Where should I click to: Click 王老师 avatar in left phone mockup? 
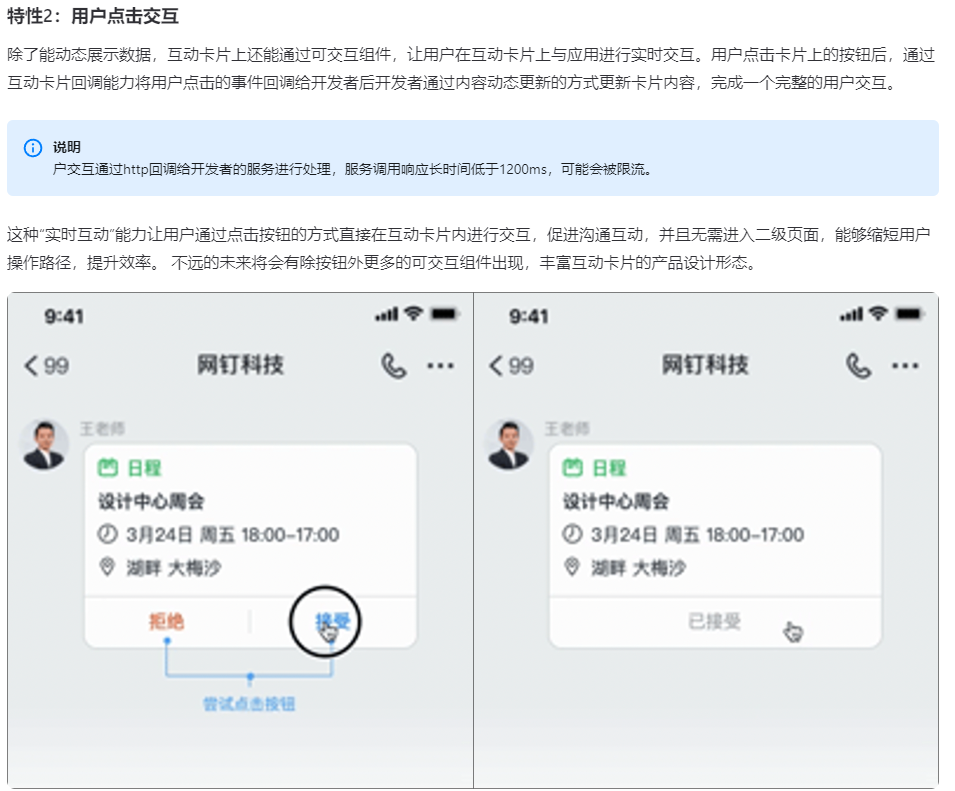coord(44,444)
